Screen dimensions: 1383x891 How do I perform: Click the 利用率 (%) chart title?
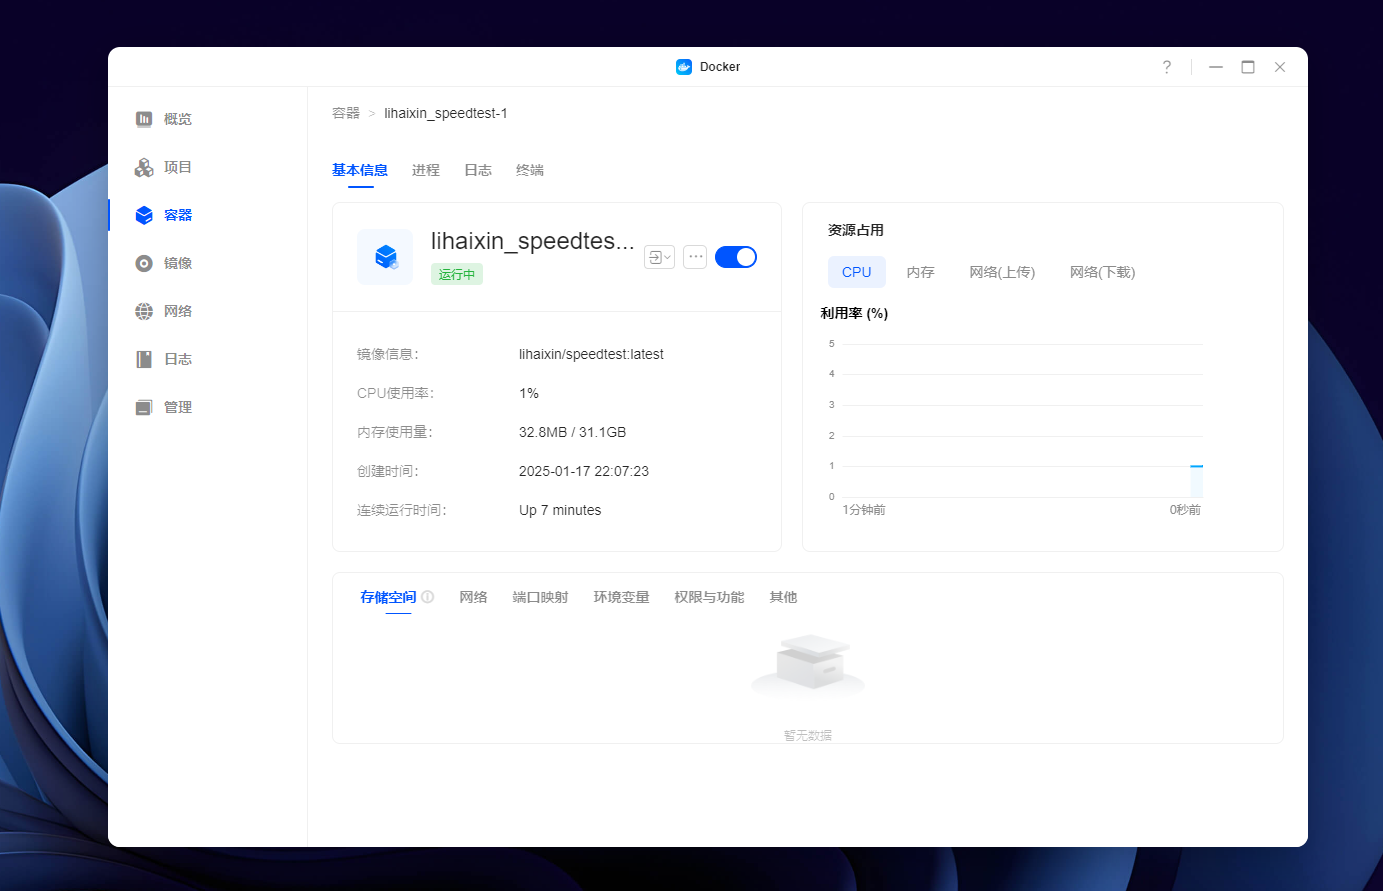point(854,313)
